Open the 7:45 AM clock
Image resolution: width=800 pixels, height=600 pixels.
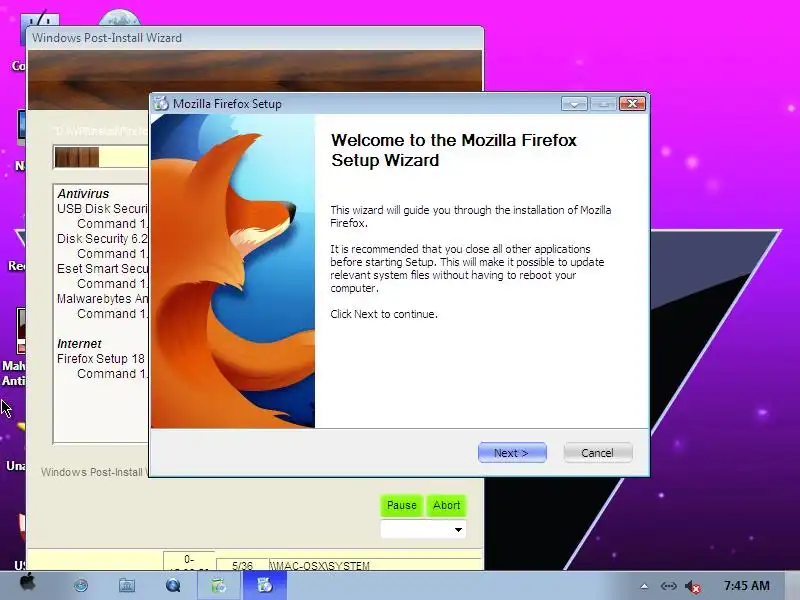[x=746, y=586]
